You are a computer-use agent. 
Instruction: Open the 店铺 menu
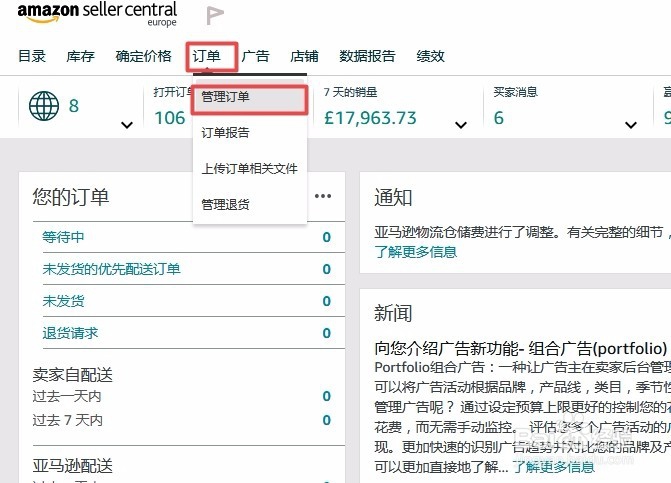tap(304, 56)
